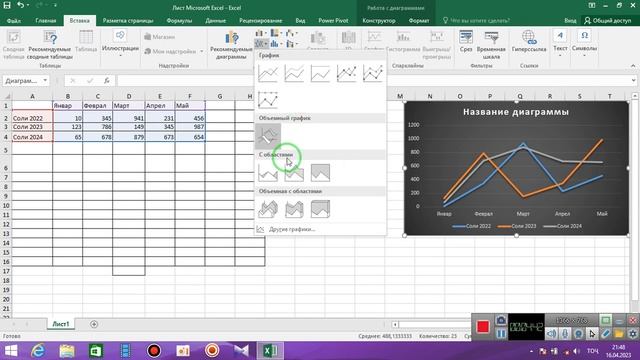Click the 'Соли 2024' legend entry
Image resolution: width=640 pixels, height=360 pixels.
[562, 226]
